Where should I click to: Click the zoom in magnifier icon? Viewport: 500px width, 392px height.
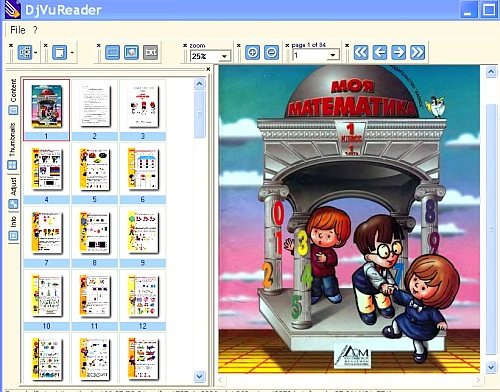point(252,52)
